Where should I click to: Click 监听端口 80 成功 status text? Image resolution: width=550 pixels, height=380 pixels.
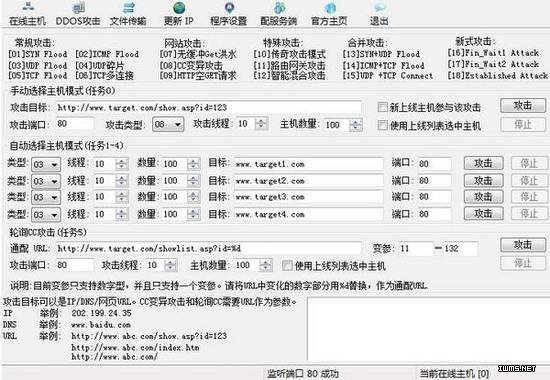(x=303, y=374)
